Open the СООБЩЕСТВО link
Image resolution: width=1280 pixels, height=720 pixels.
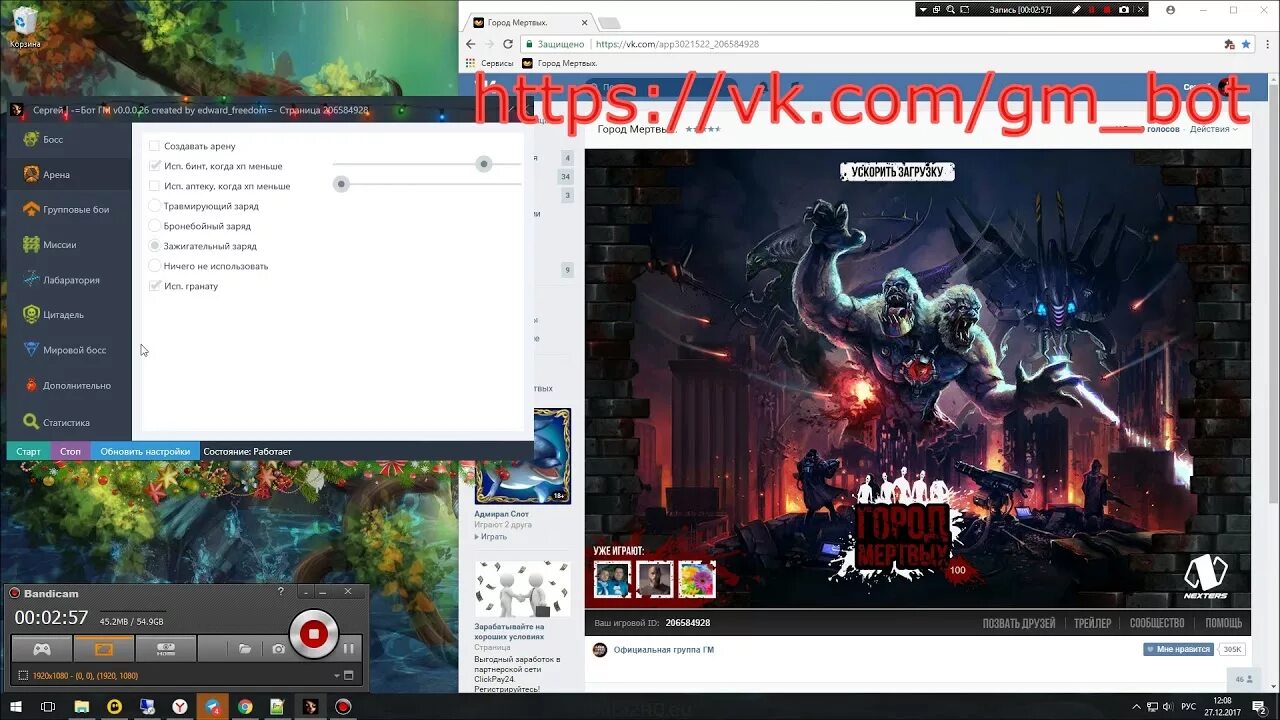(1157, 623)
